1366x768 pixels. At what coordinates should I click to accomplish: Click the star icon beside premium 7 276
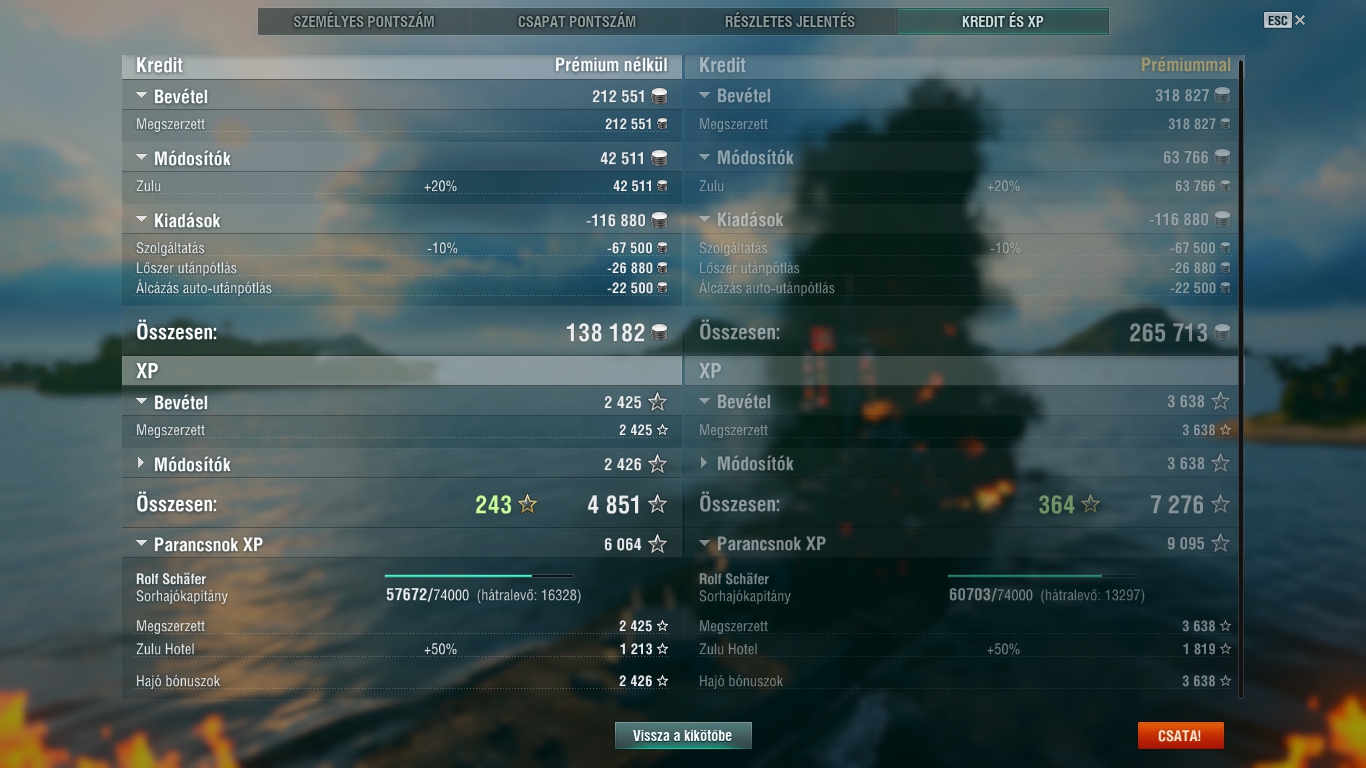(1220, 505)
